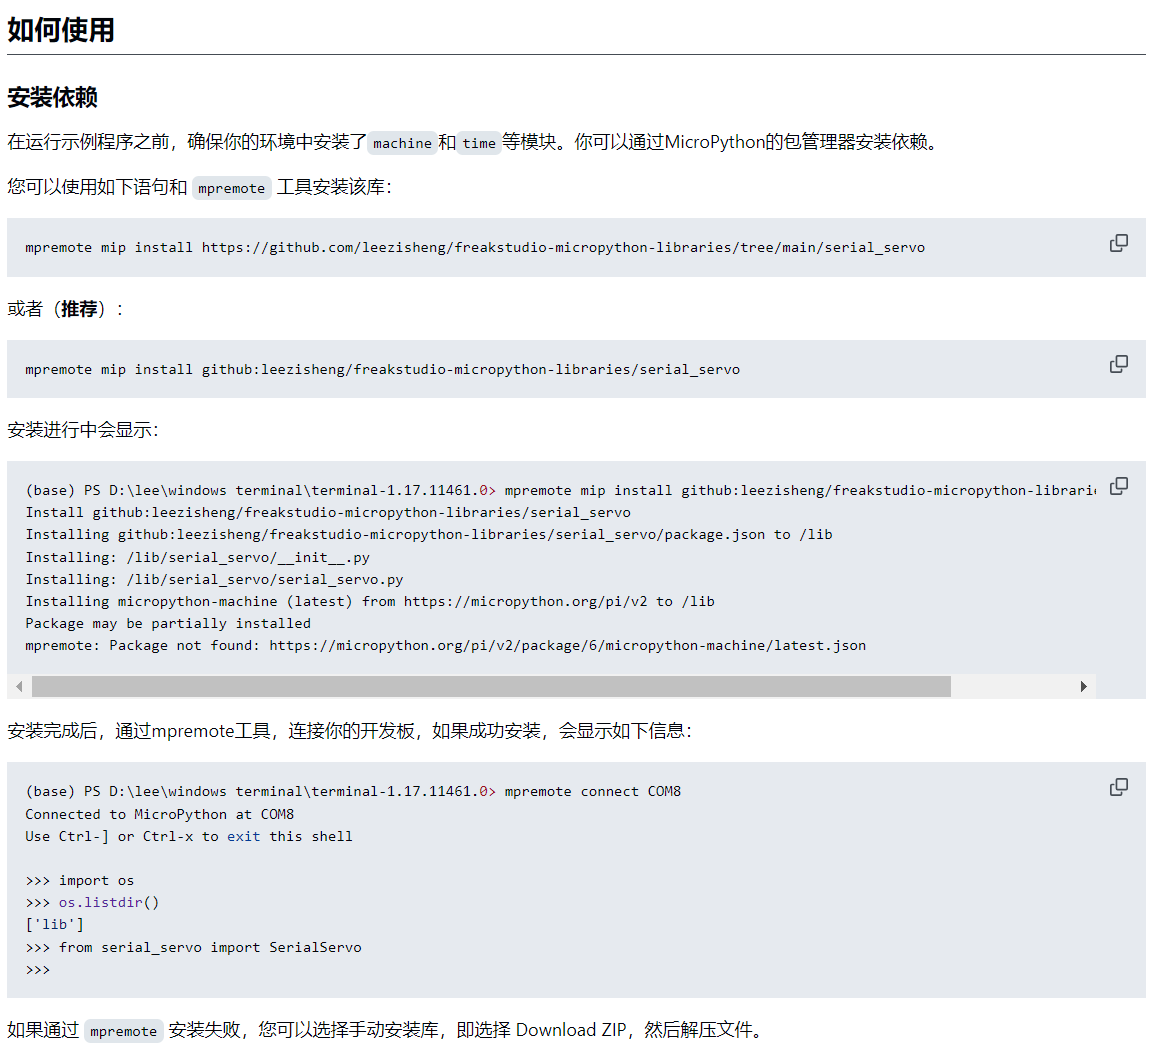Copy the installation progress output block
1164x1053 pixels.
(1118, 486)
